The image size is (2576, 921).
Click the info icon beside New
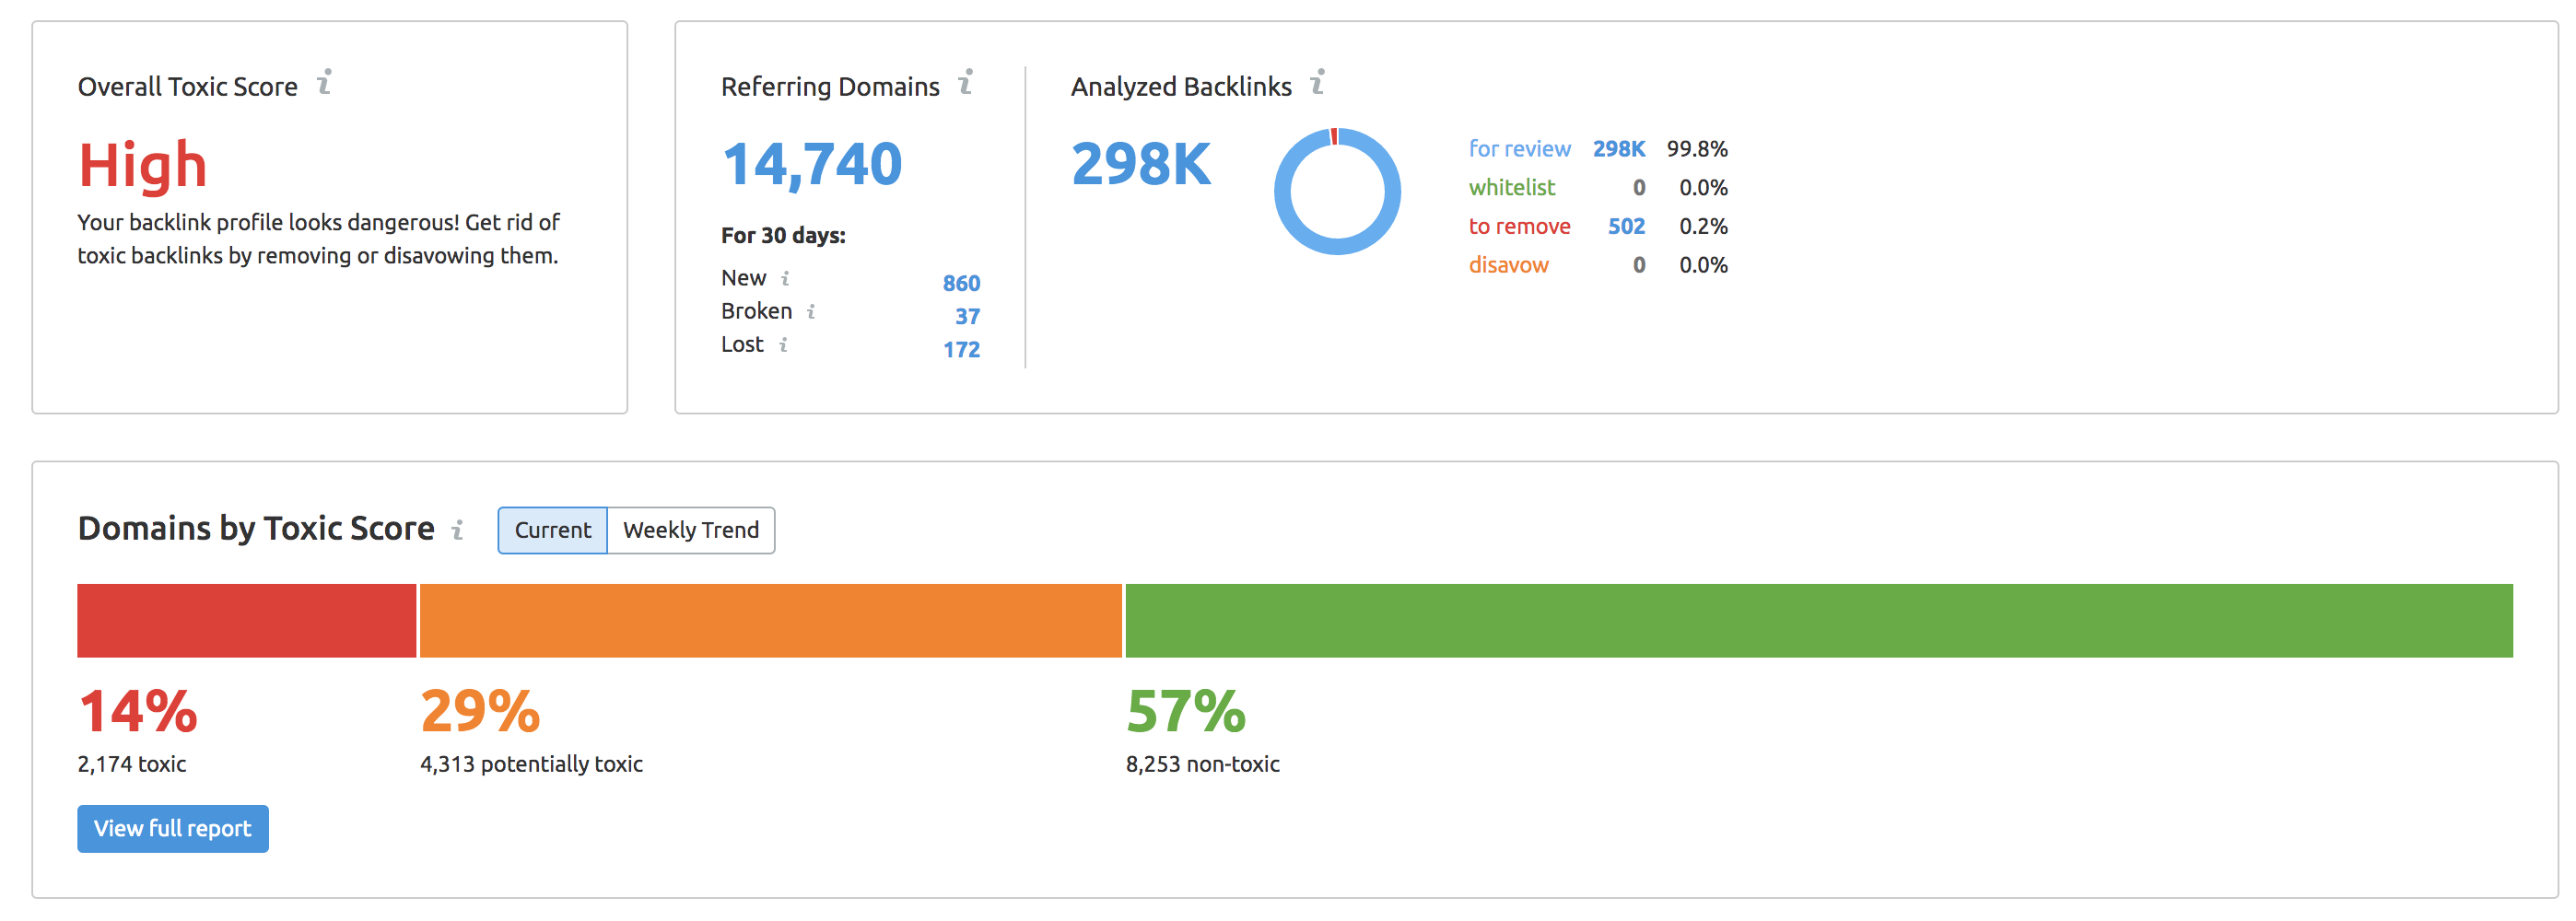coord(785,279)
